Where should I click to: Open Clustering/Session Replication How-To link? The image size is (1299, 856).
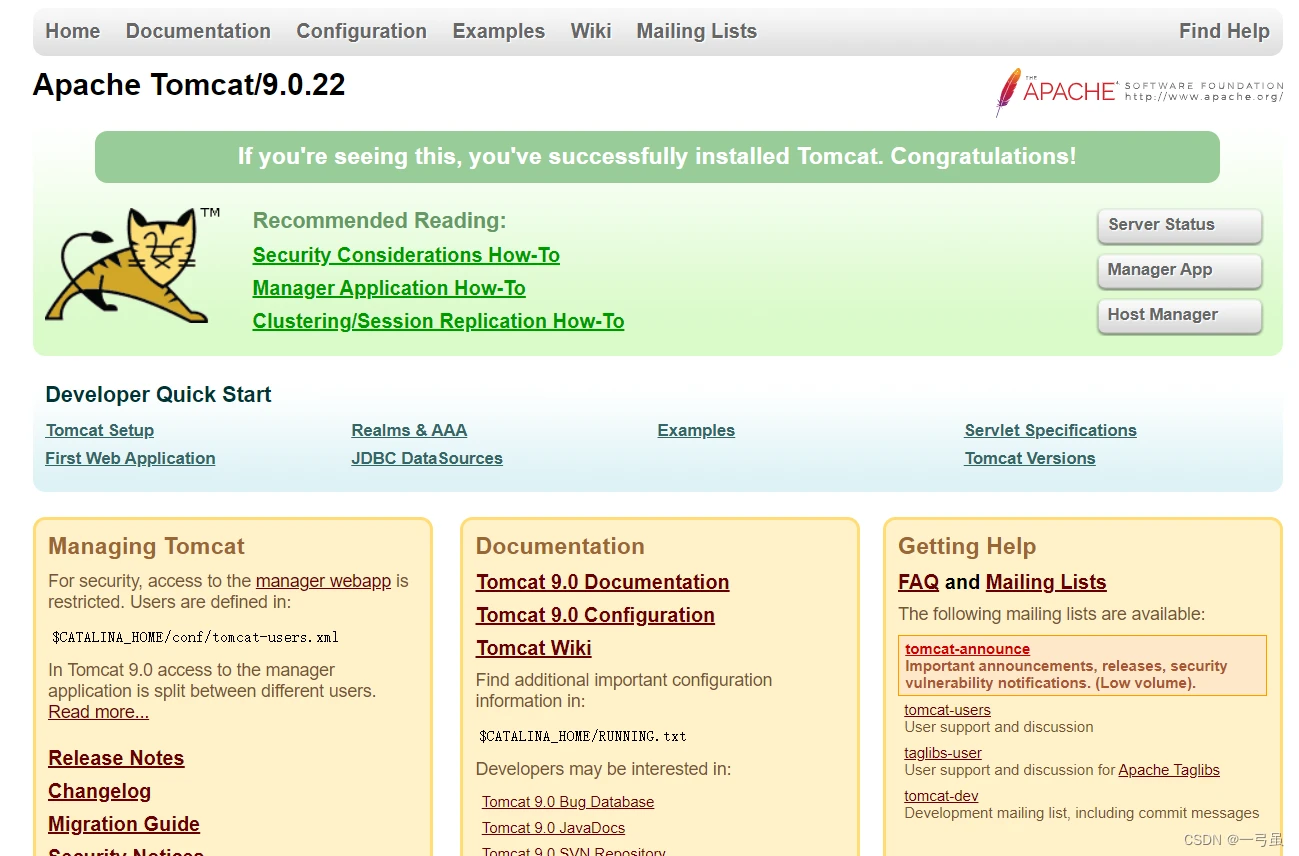(438, 321)
